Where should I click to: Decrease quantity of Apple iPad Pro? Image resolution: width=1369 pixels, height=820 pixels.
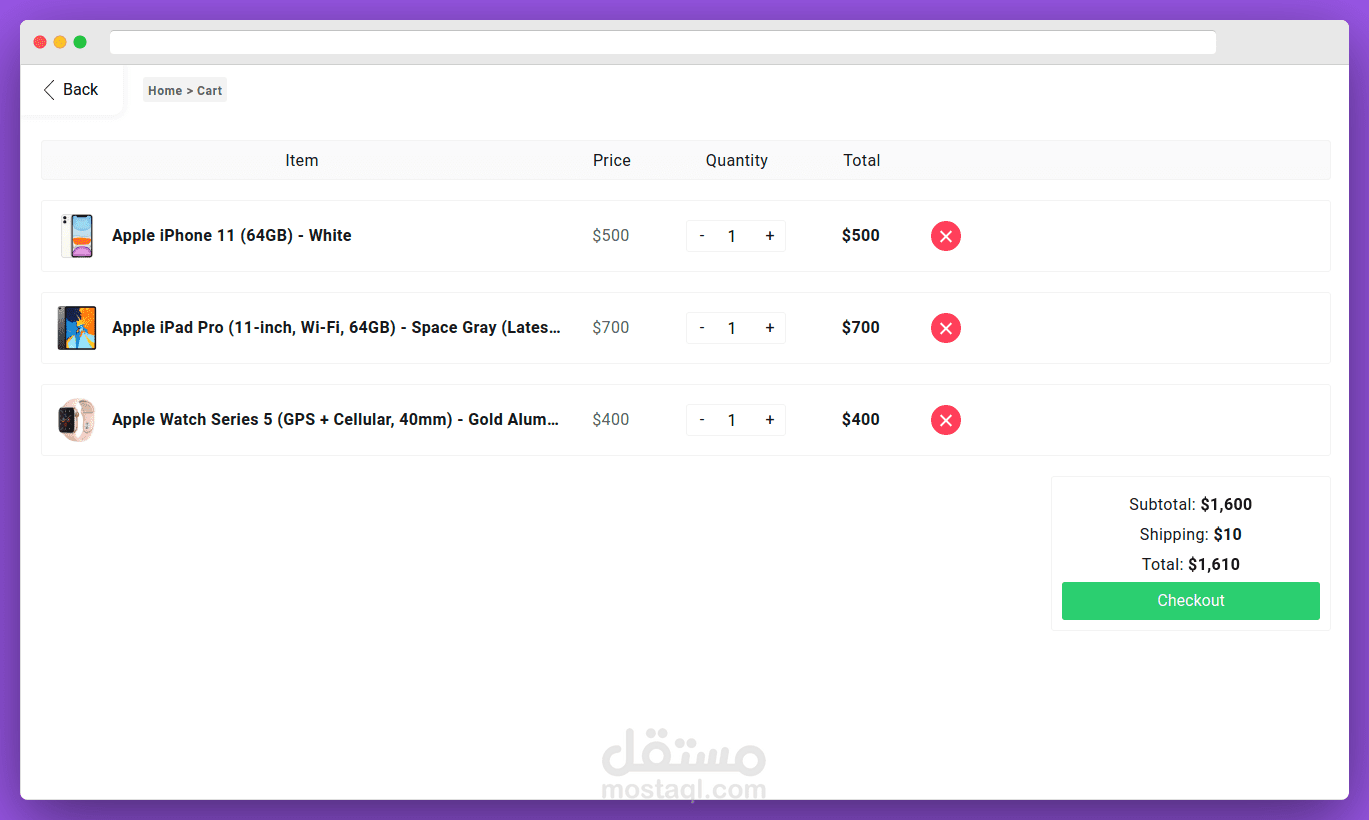click(x=702, y=328)
